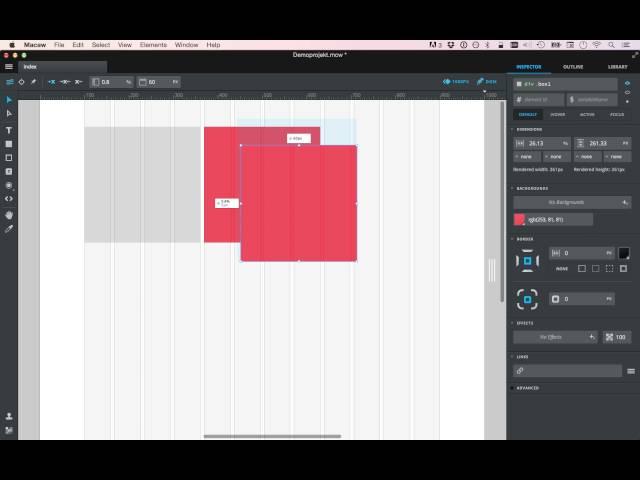
Task: Click the red background color swatch
Action: click(519, 220)
